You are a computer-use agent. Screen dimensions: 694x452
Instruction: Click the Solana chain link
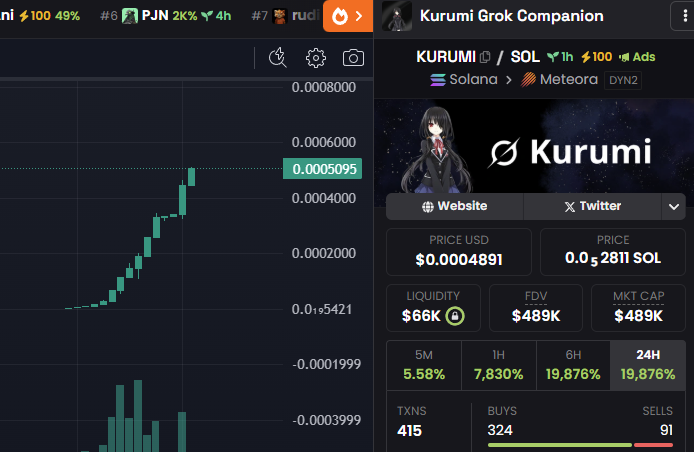click(464, 80)
